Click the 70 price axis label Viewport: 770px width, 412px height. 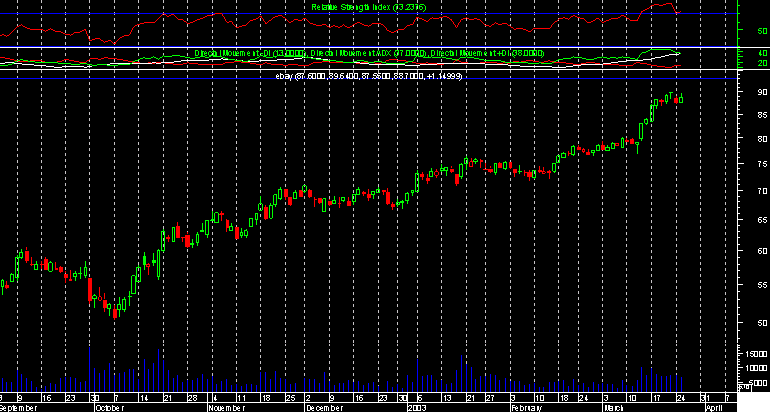[762, 191]
